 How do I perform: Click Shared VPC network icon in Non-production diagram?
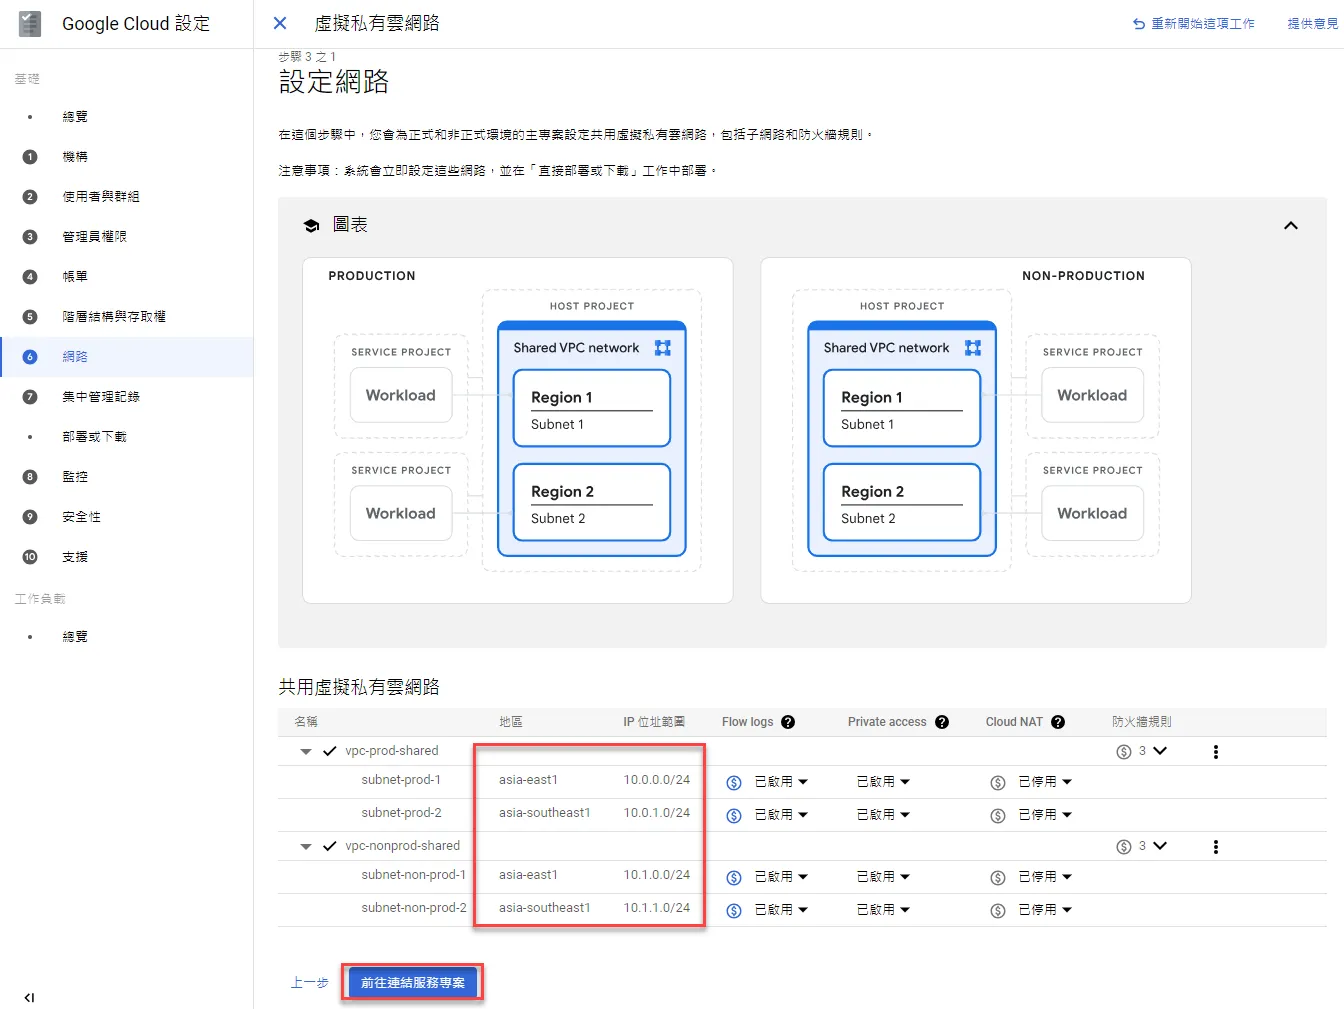click(x=973, y=348)
